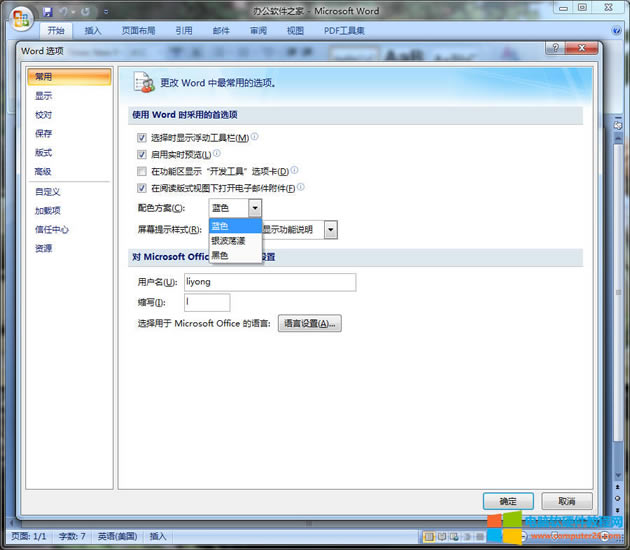The height and width of the screenshot is (550, 630).
Task: Switch to Full Screen Reading view icon
Action: coord(442,536)
